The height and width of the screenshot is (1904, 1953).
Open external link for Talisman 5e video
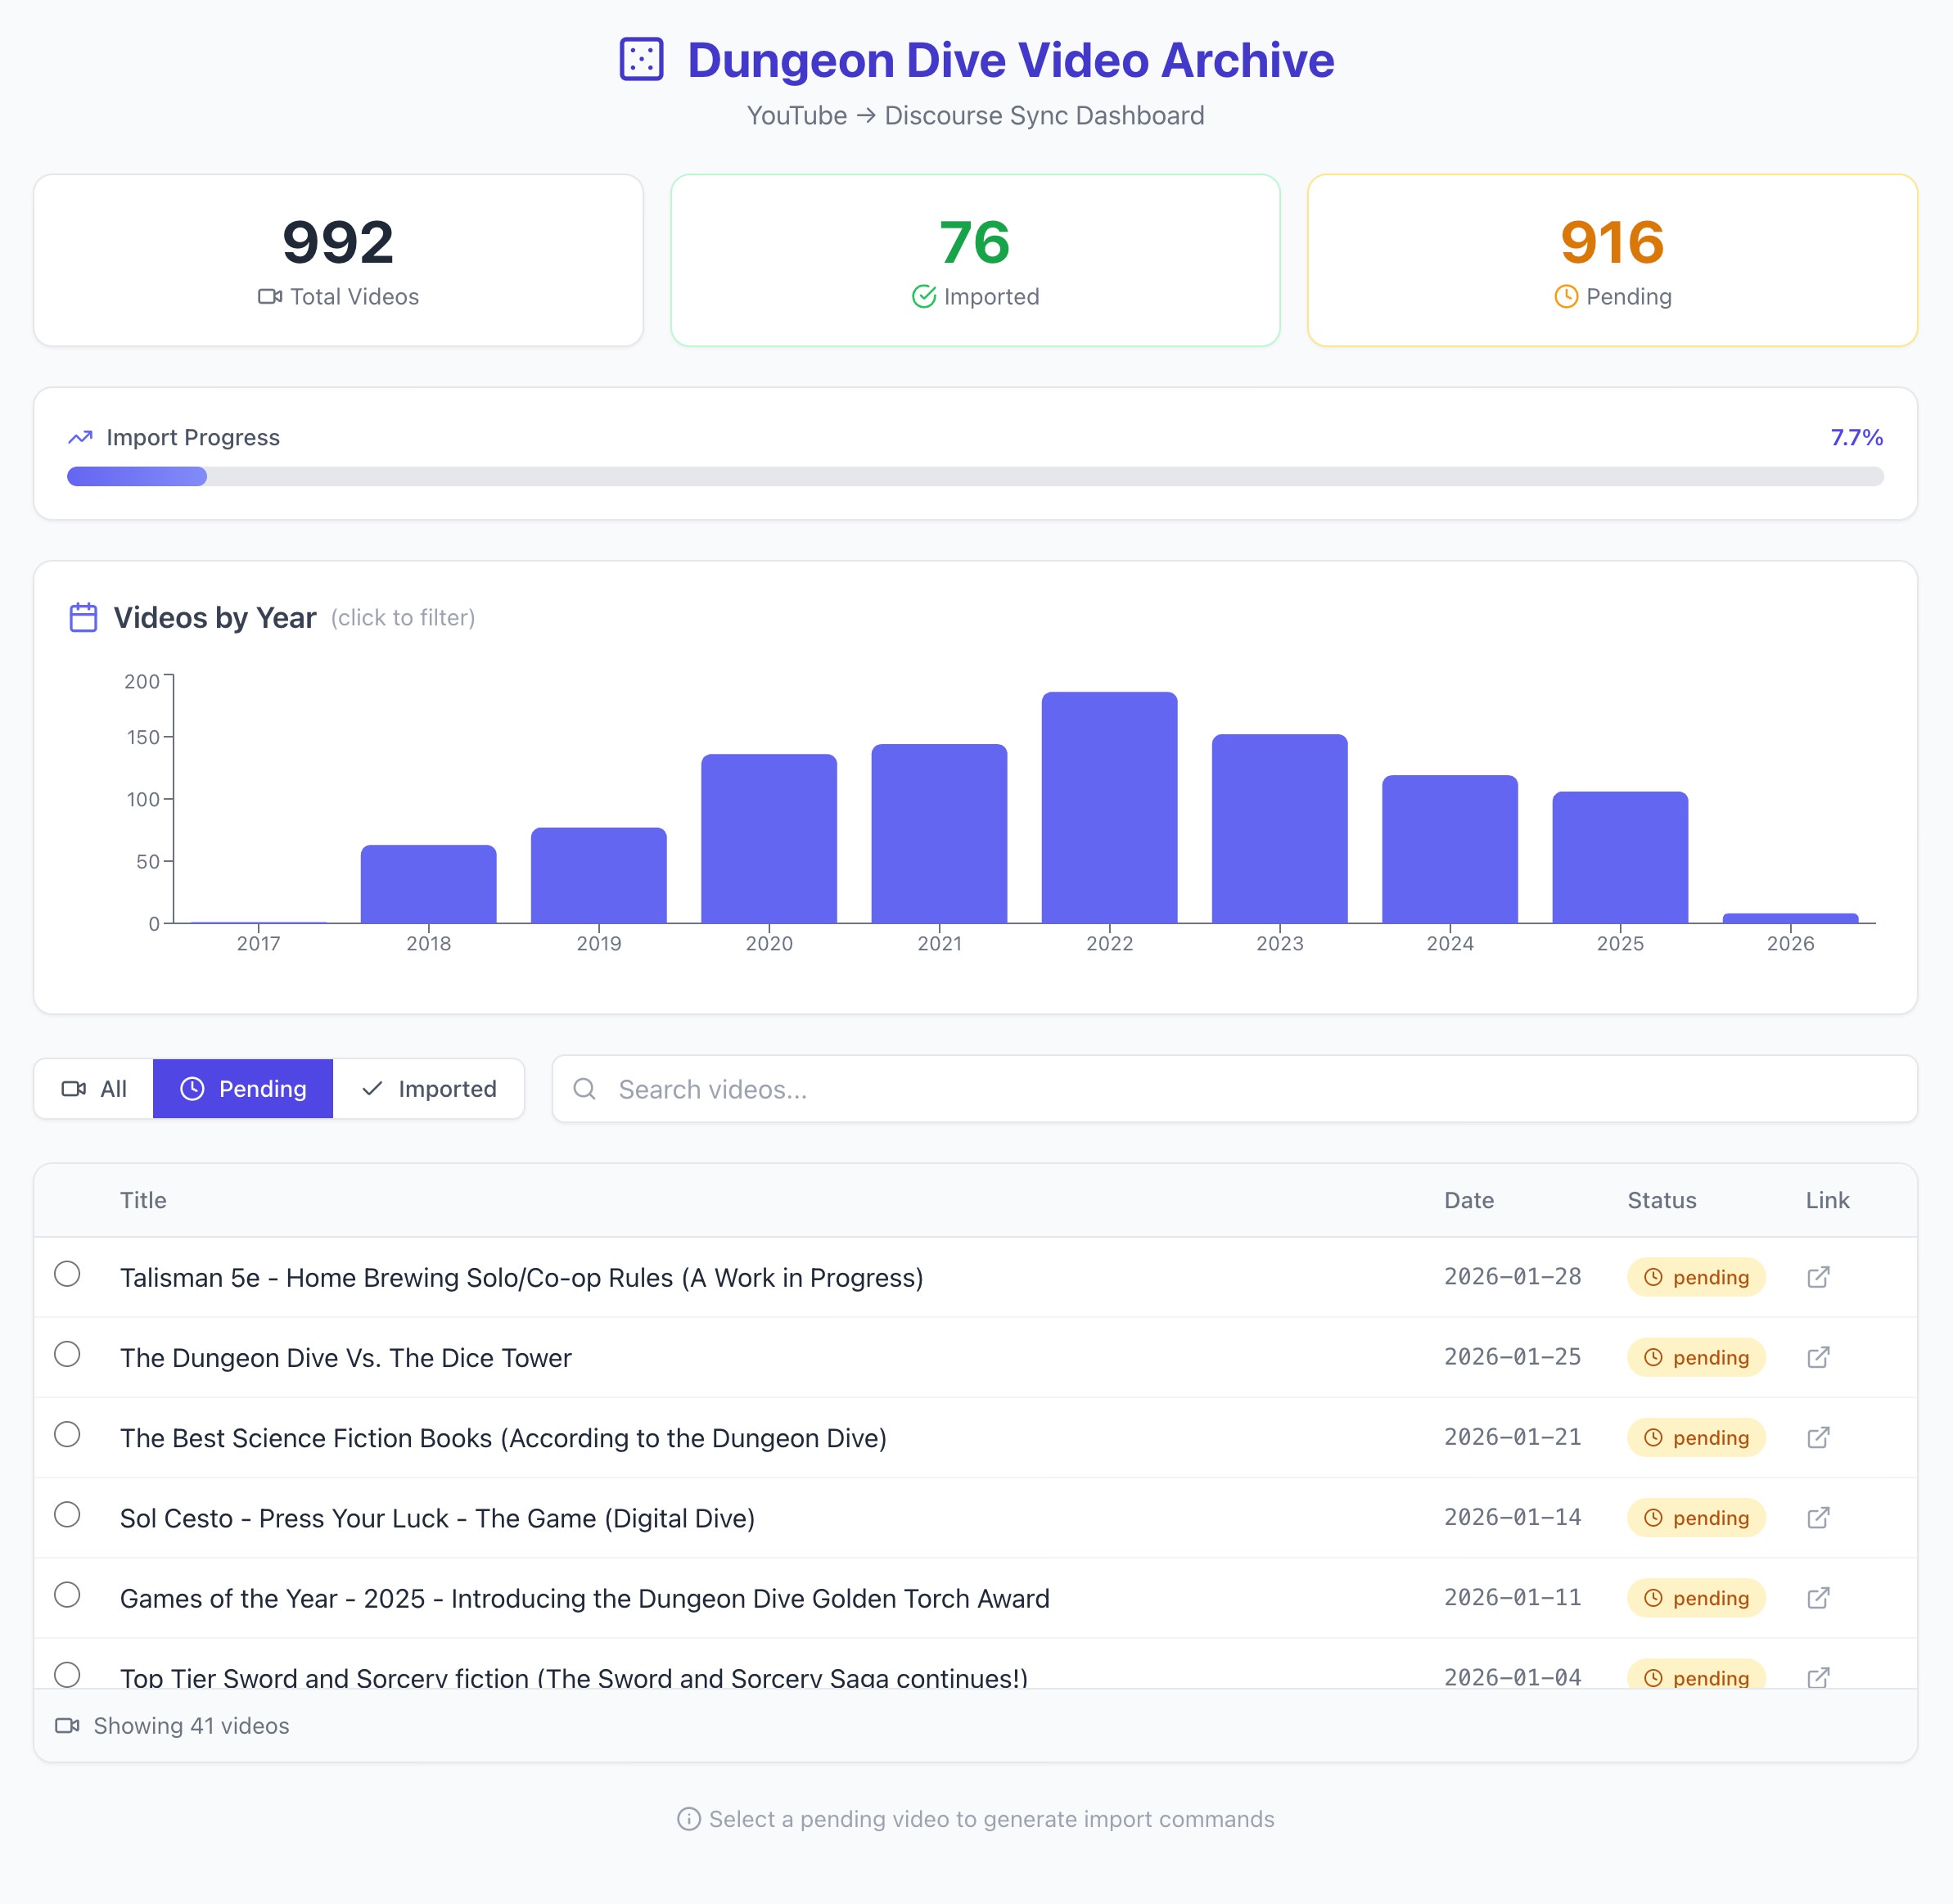(1818, 1277)
